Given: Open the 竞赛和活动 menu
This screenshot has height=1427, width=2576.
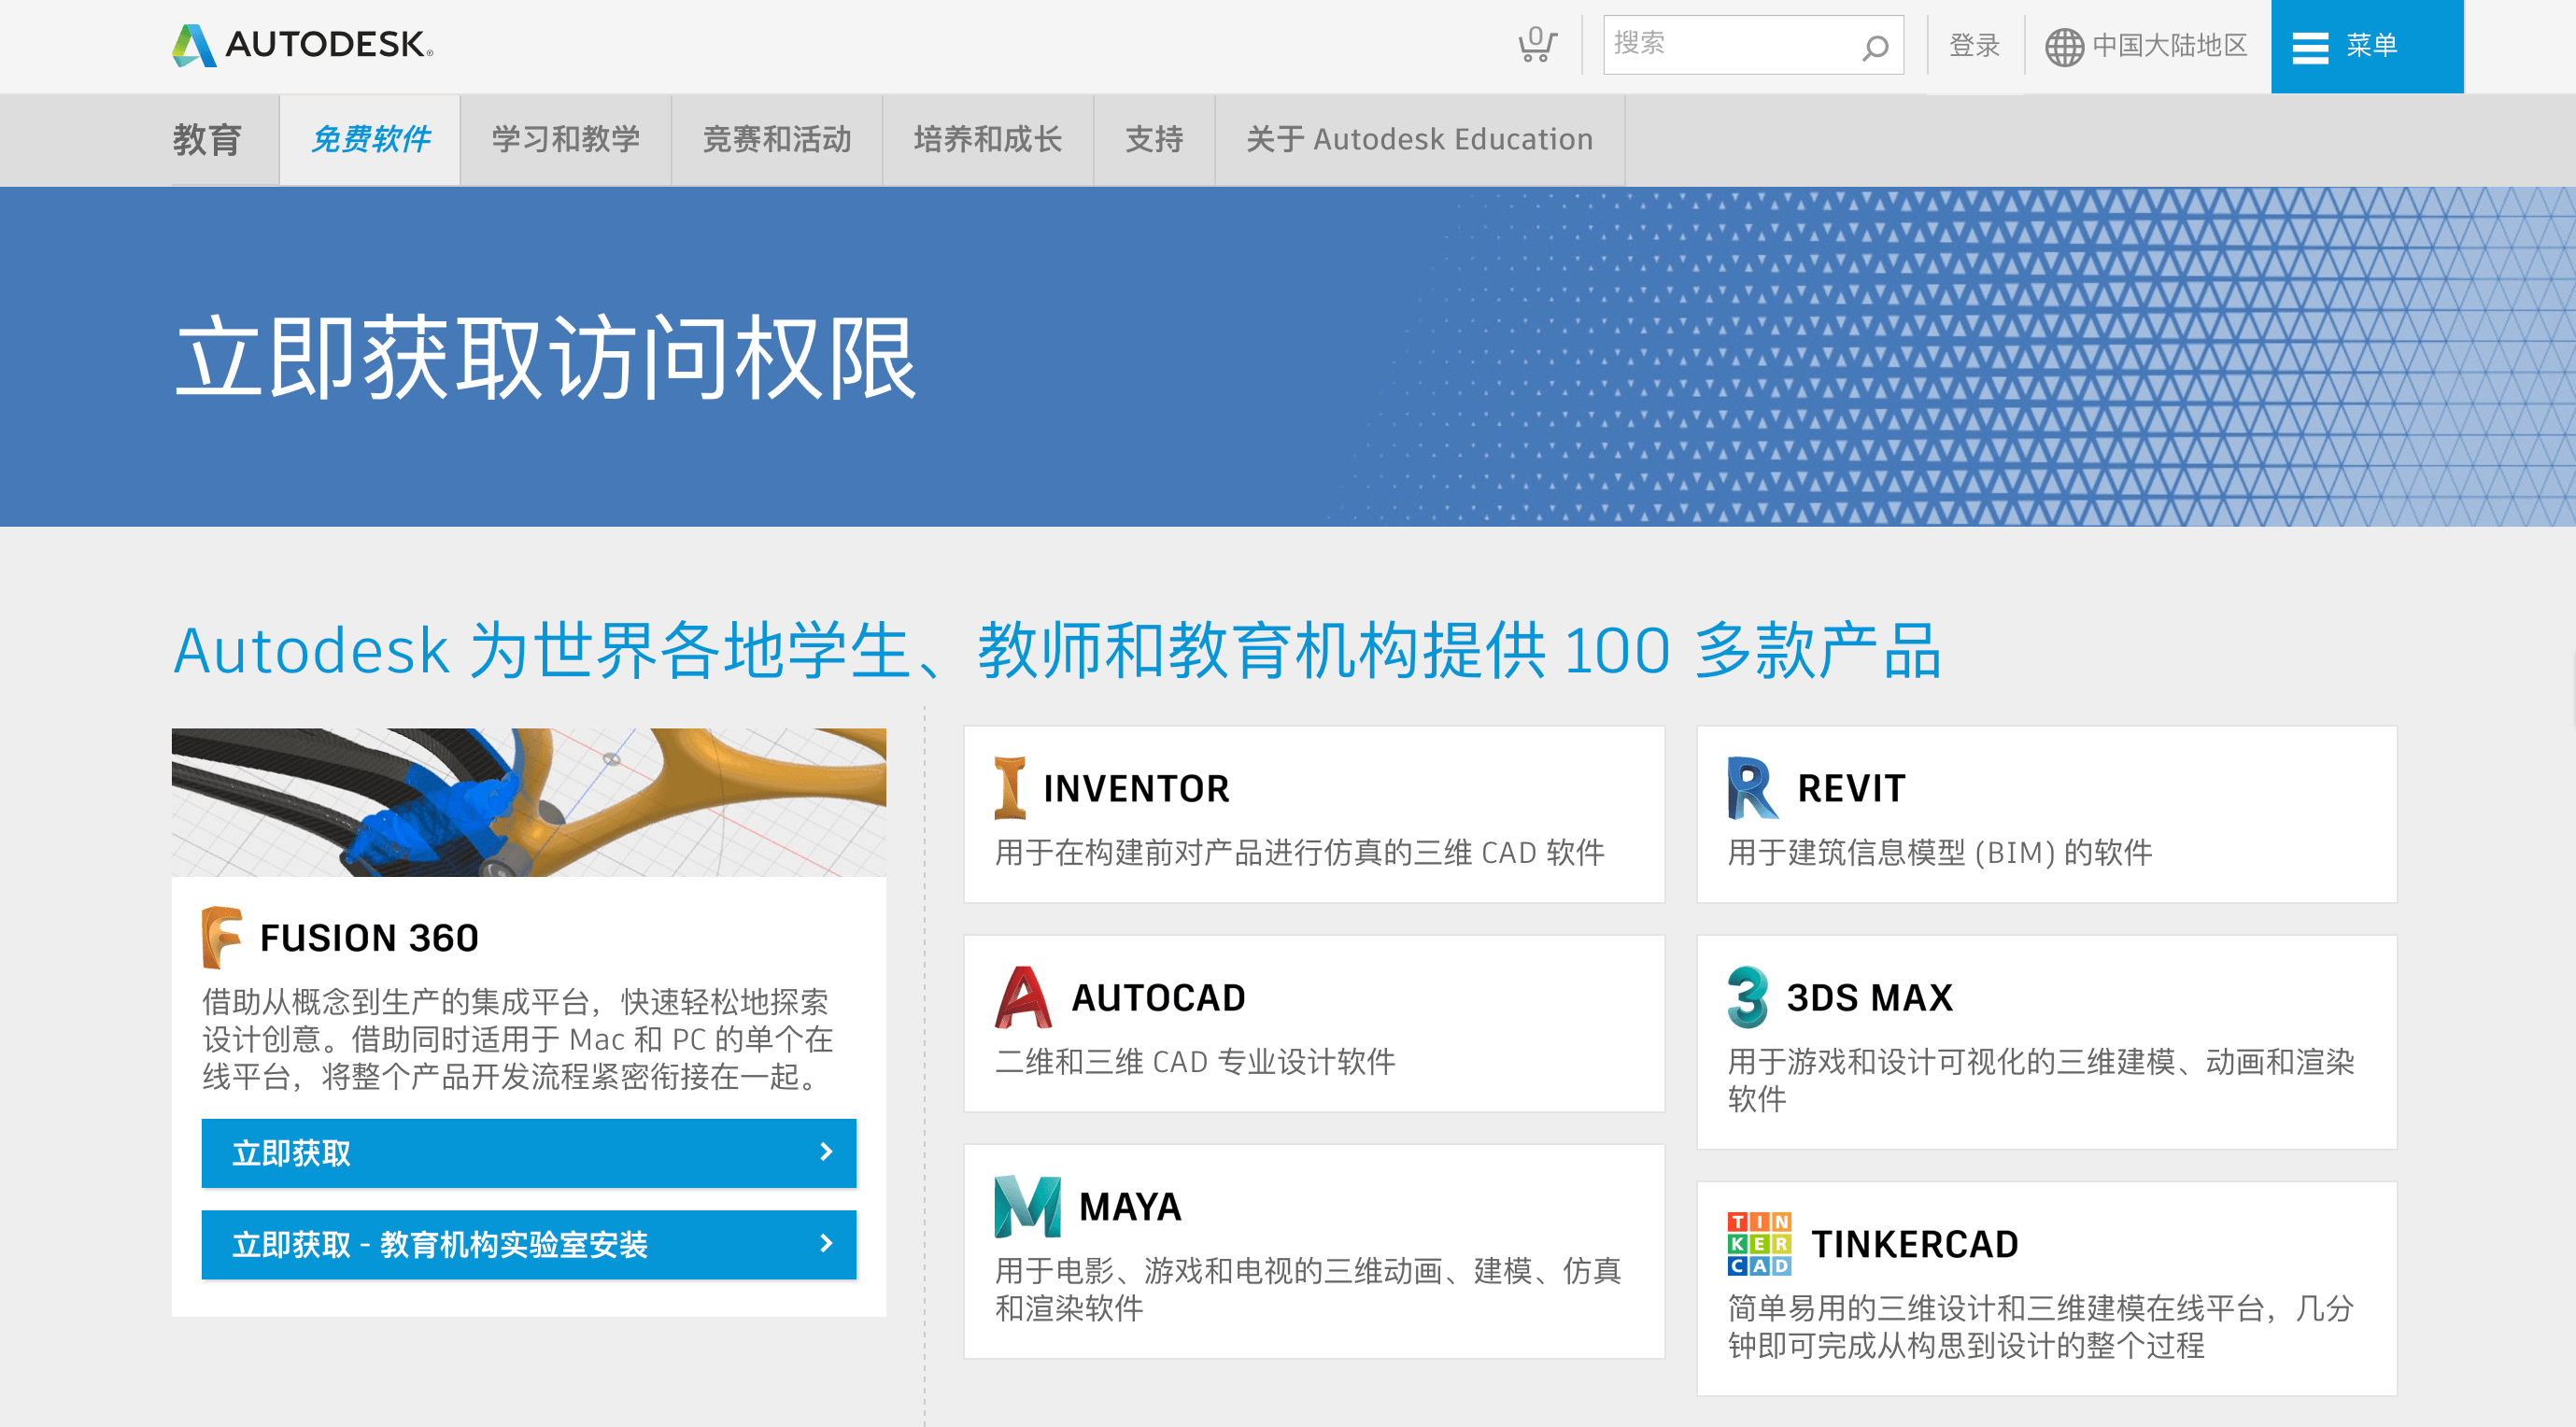Looking at the screenshot, I should click(777, 139).
